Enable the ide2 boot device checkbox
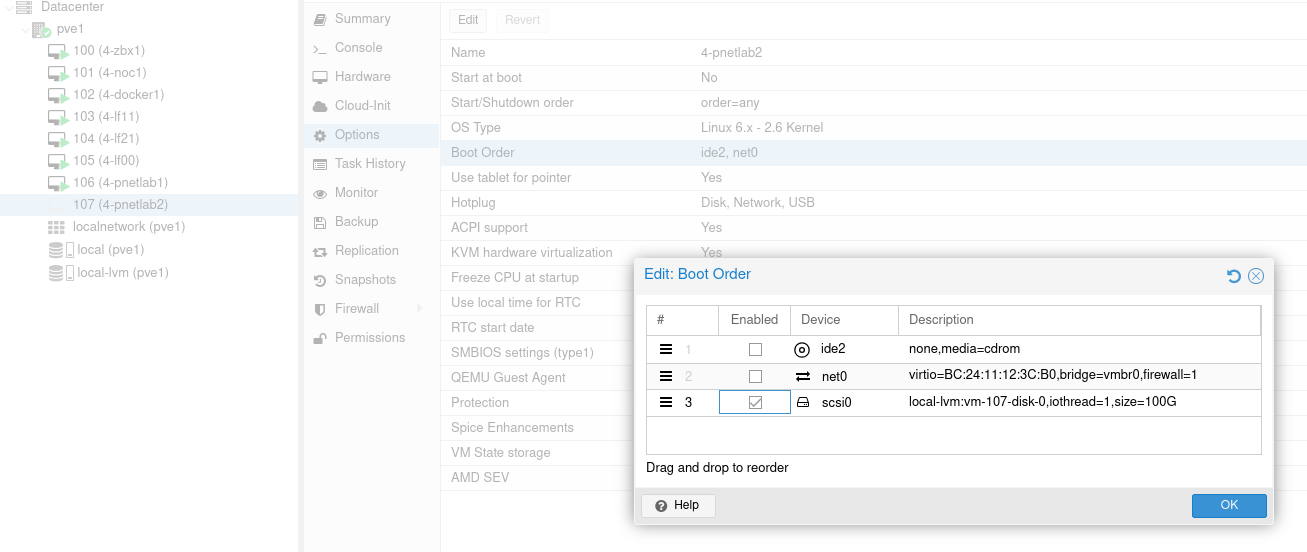Screen dimensions: 1307x552 [755, 350]
